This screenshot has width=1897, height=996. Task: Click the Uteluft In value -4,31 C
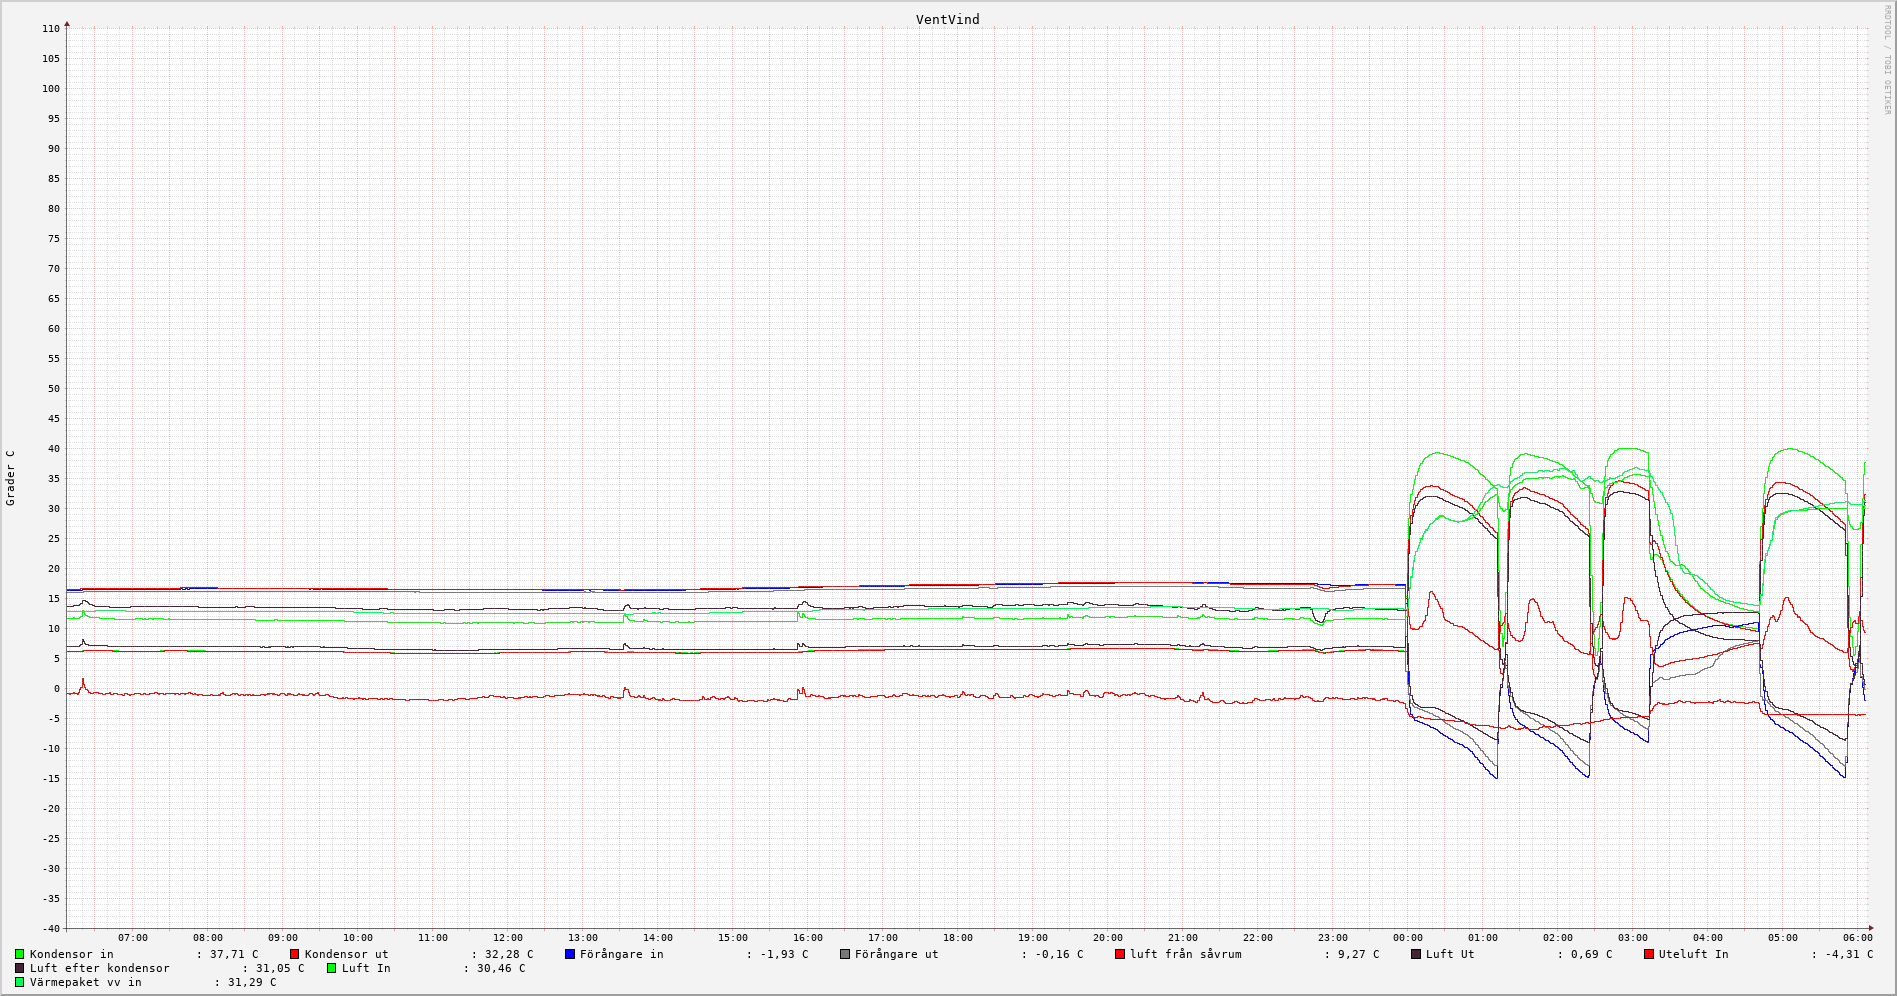[x=1848, y=954]
